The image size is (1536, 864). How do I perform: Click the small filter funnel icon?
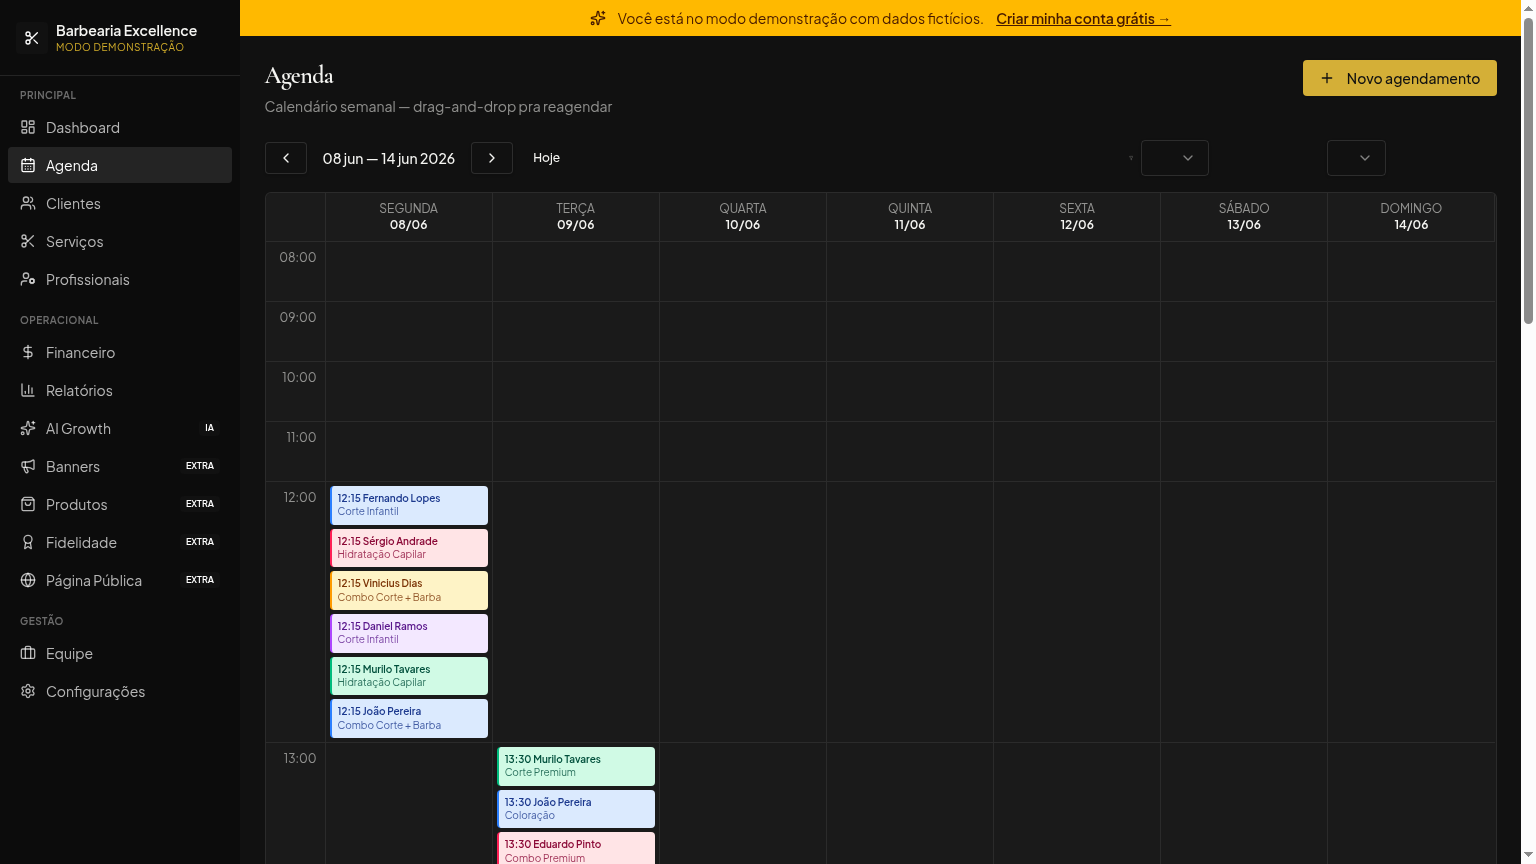pos(1131,158)
